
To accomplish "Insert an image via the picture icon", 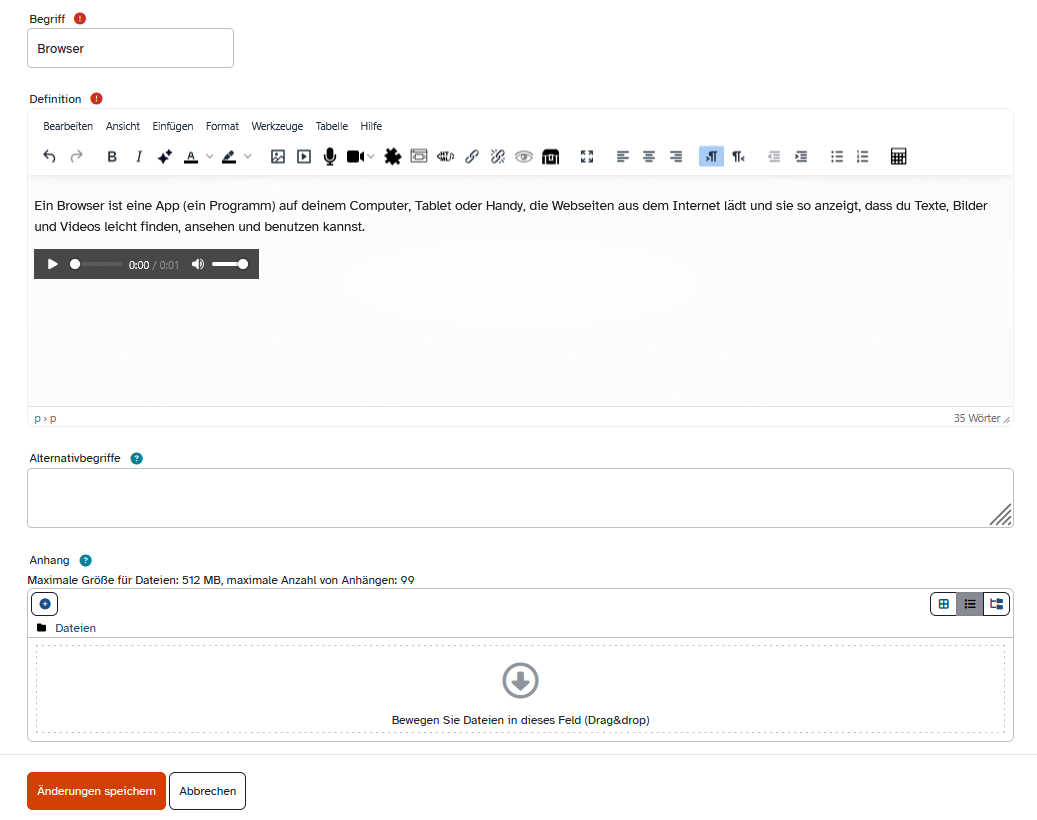I will coord(278,156).
